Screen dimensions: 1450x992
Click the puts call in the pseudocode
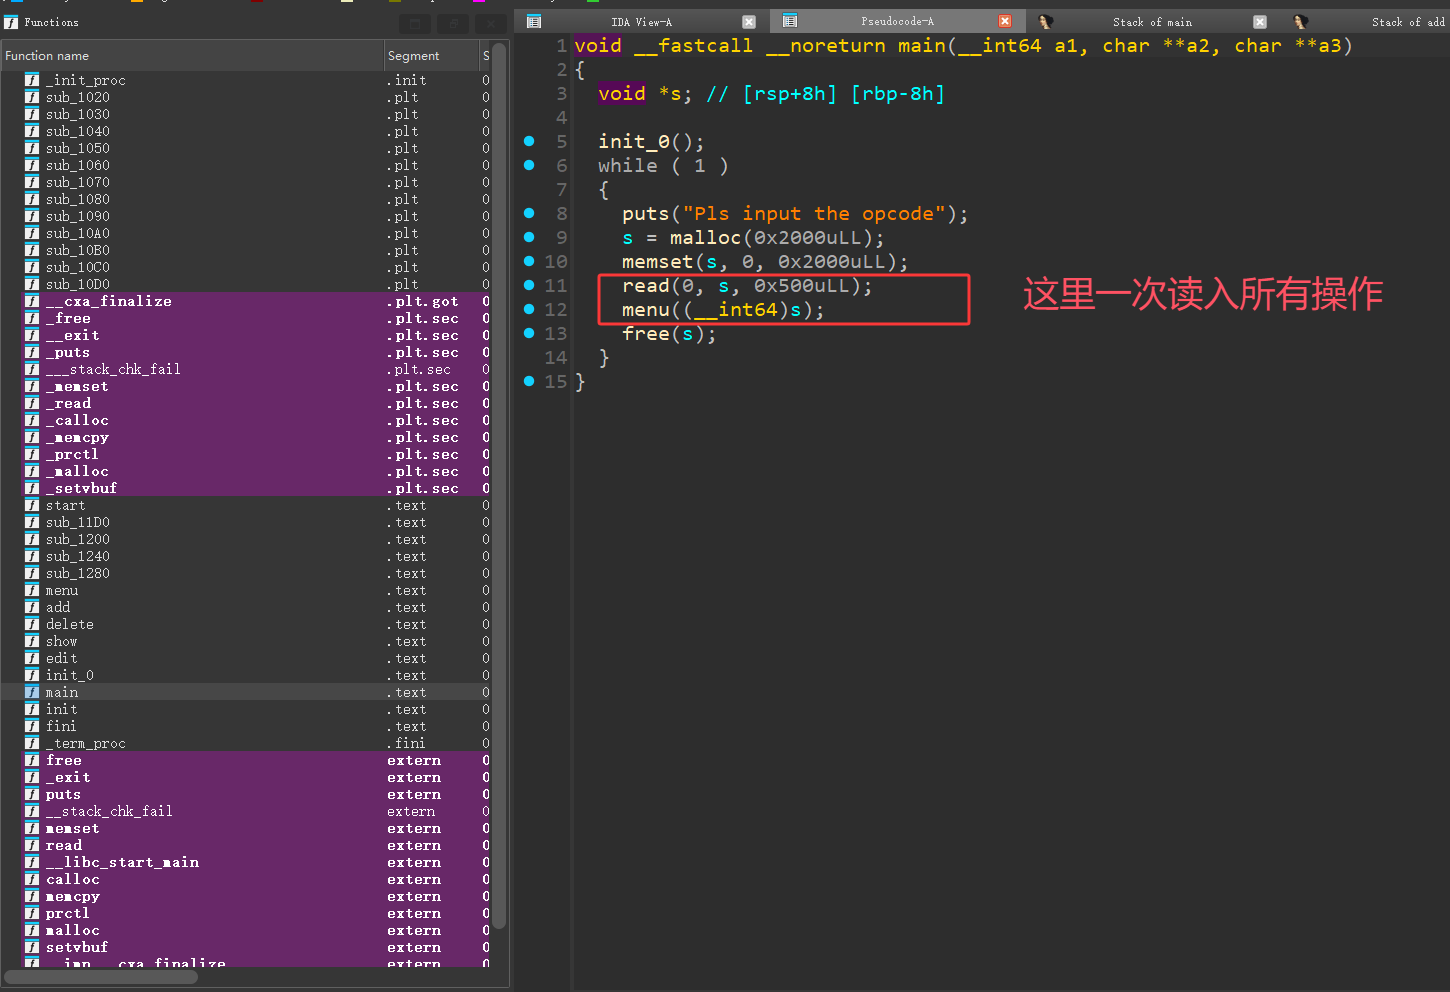[x=646, y=214]
